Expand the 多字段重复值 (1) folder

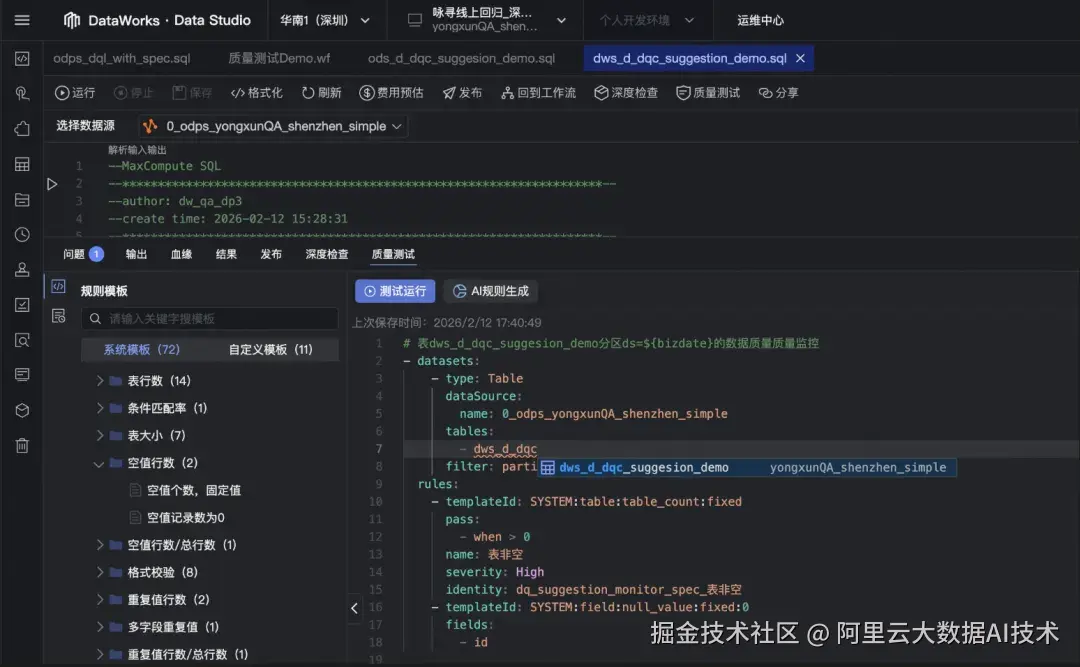coord(100,627)
